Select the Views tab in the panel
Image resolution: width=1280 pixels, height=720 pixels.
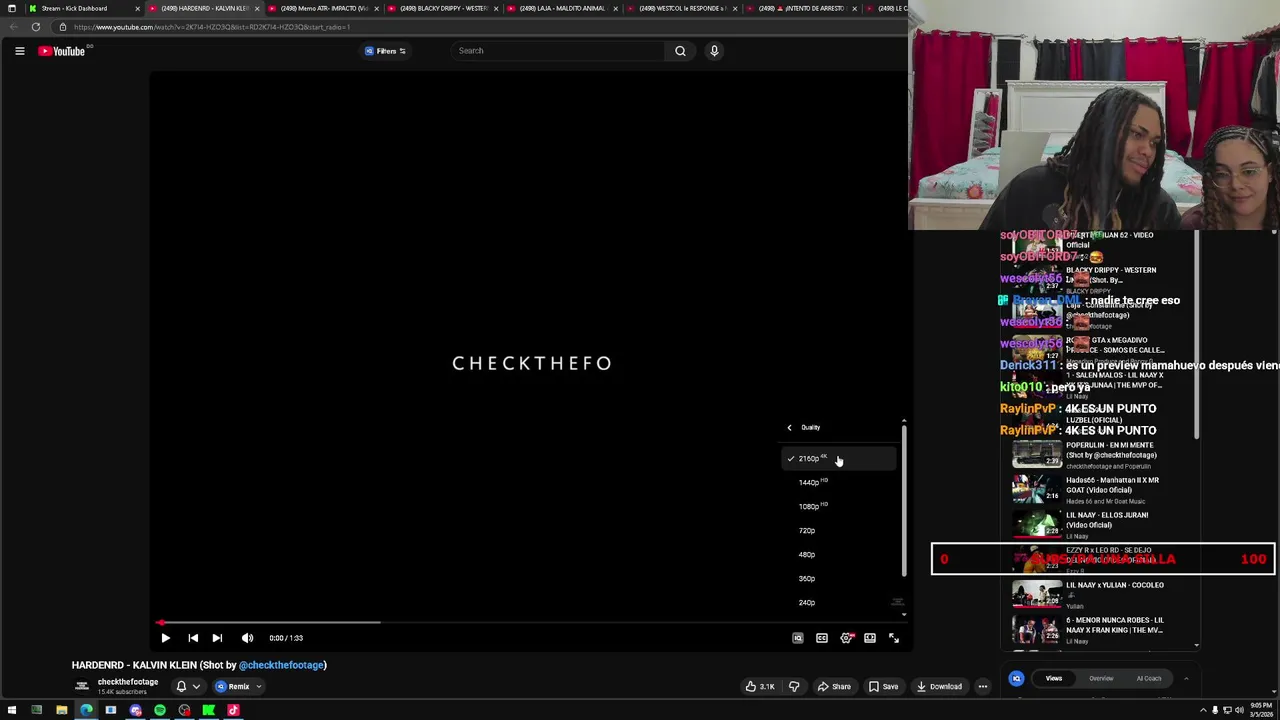pos(1054,679)
